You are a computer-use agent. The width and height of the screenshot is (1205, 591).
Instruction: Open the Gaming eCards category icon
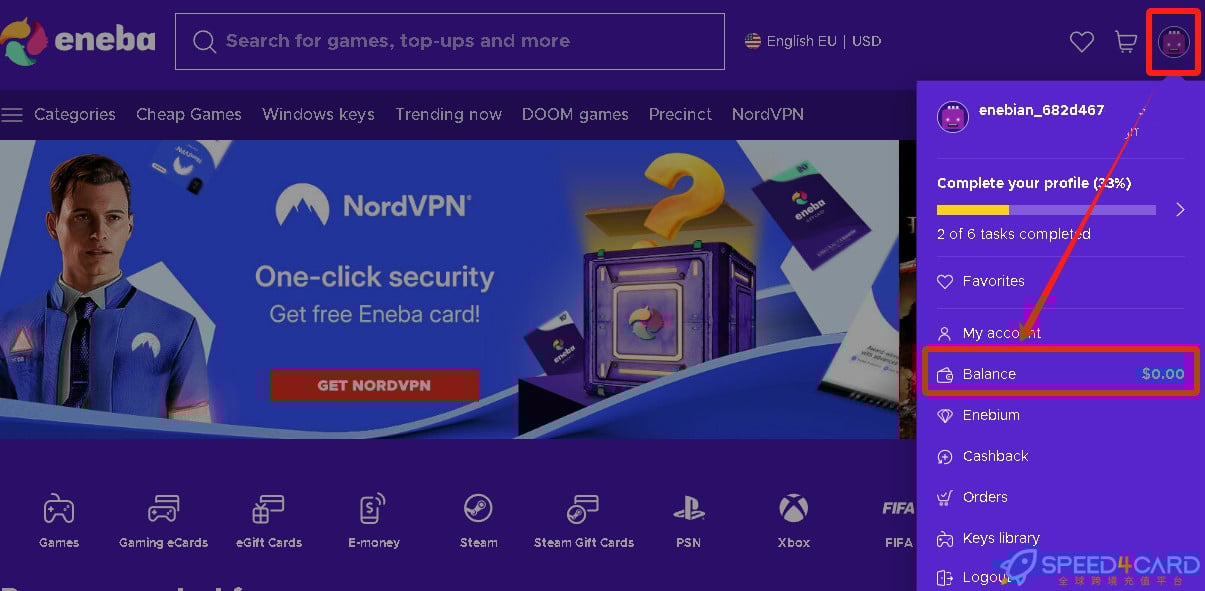pos(163,509)
